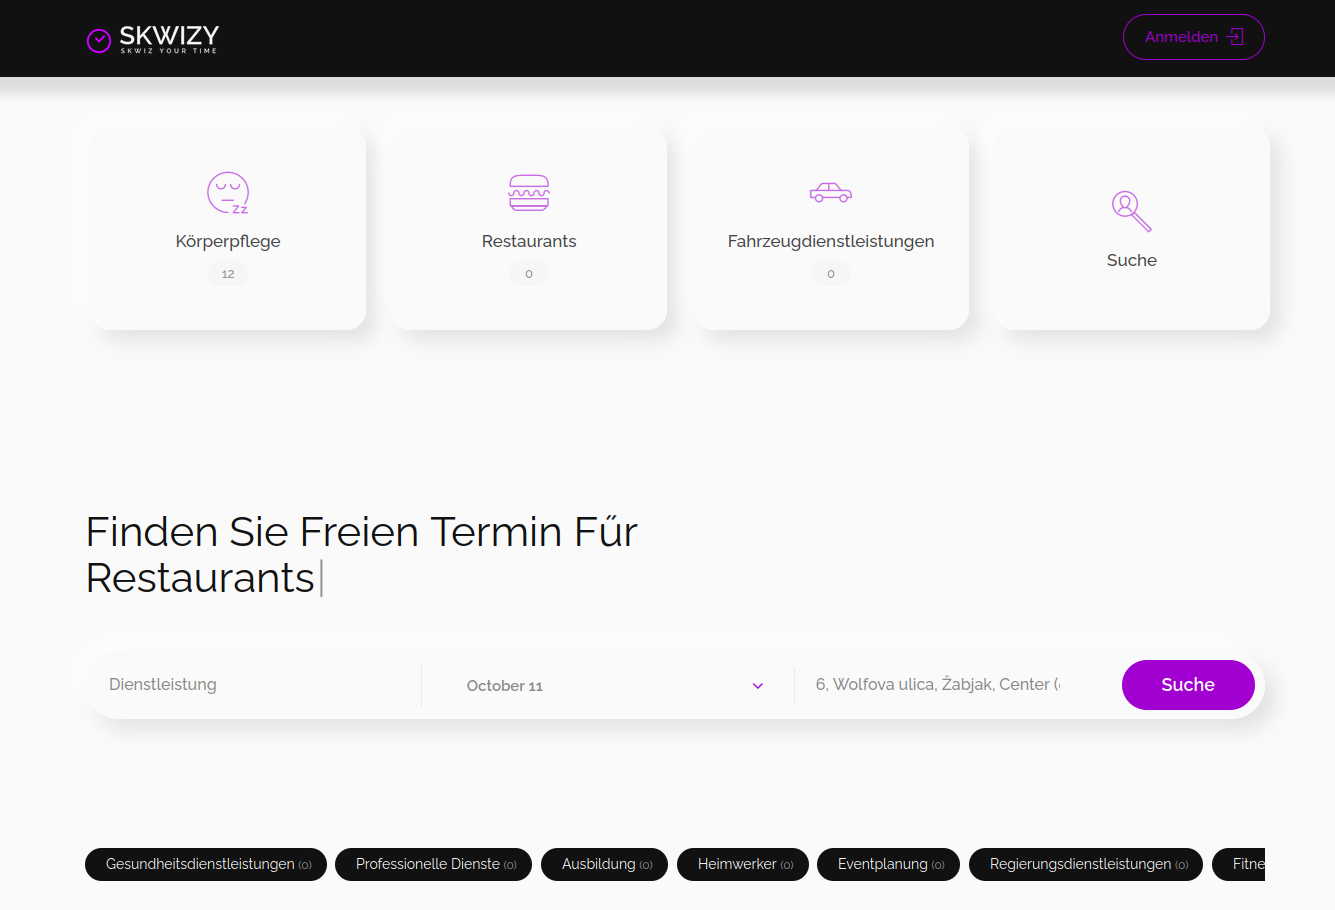Click the sleepy face Körperpflege icon
The image size is (1335, 910).
[x=228, y=192]
